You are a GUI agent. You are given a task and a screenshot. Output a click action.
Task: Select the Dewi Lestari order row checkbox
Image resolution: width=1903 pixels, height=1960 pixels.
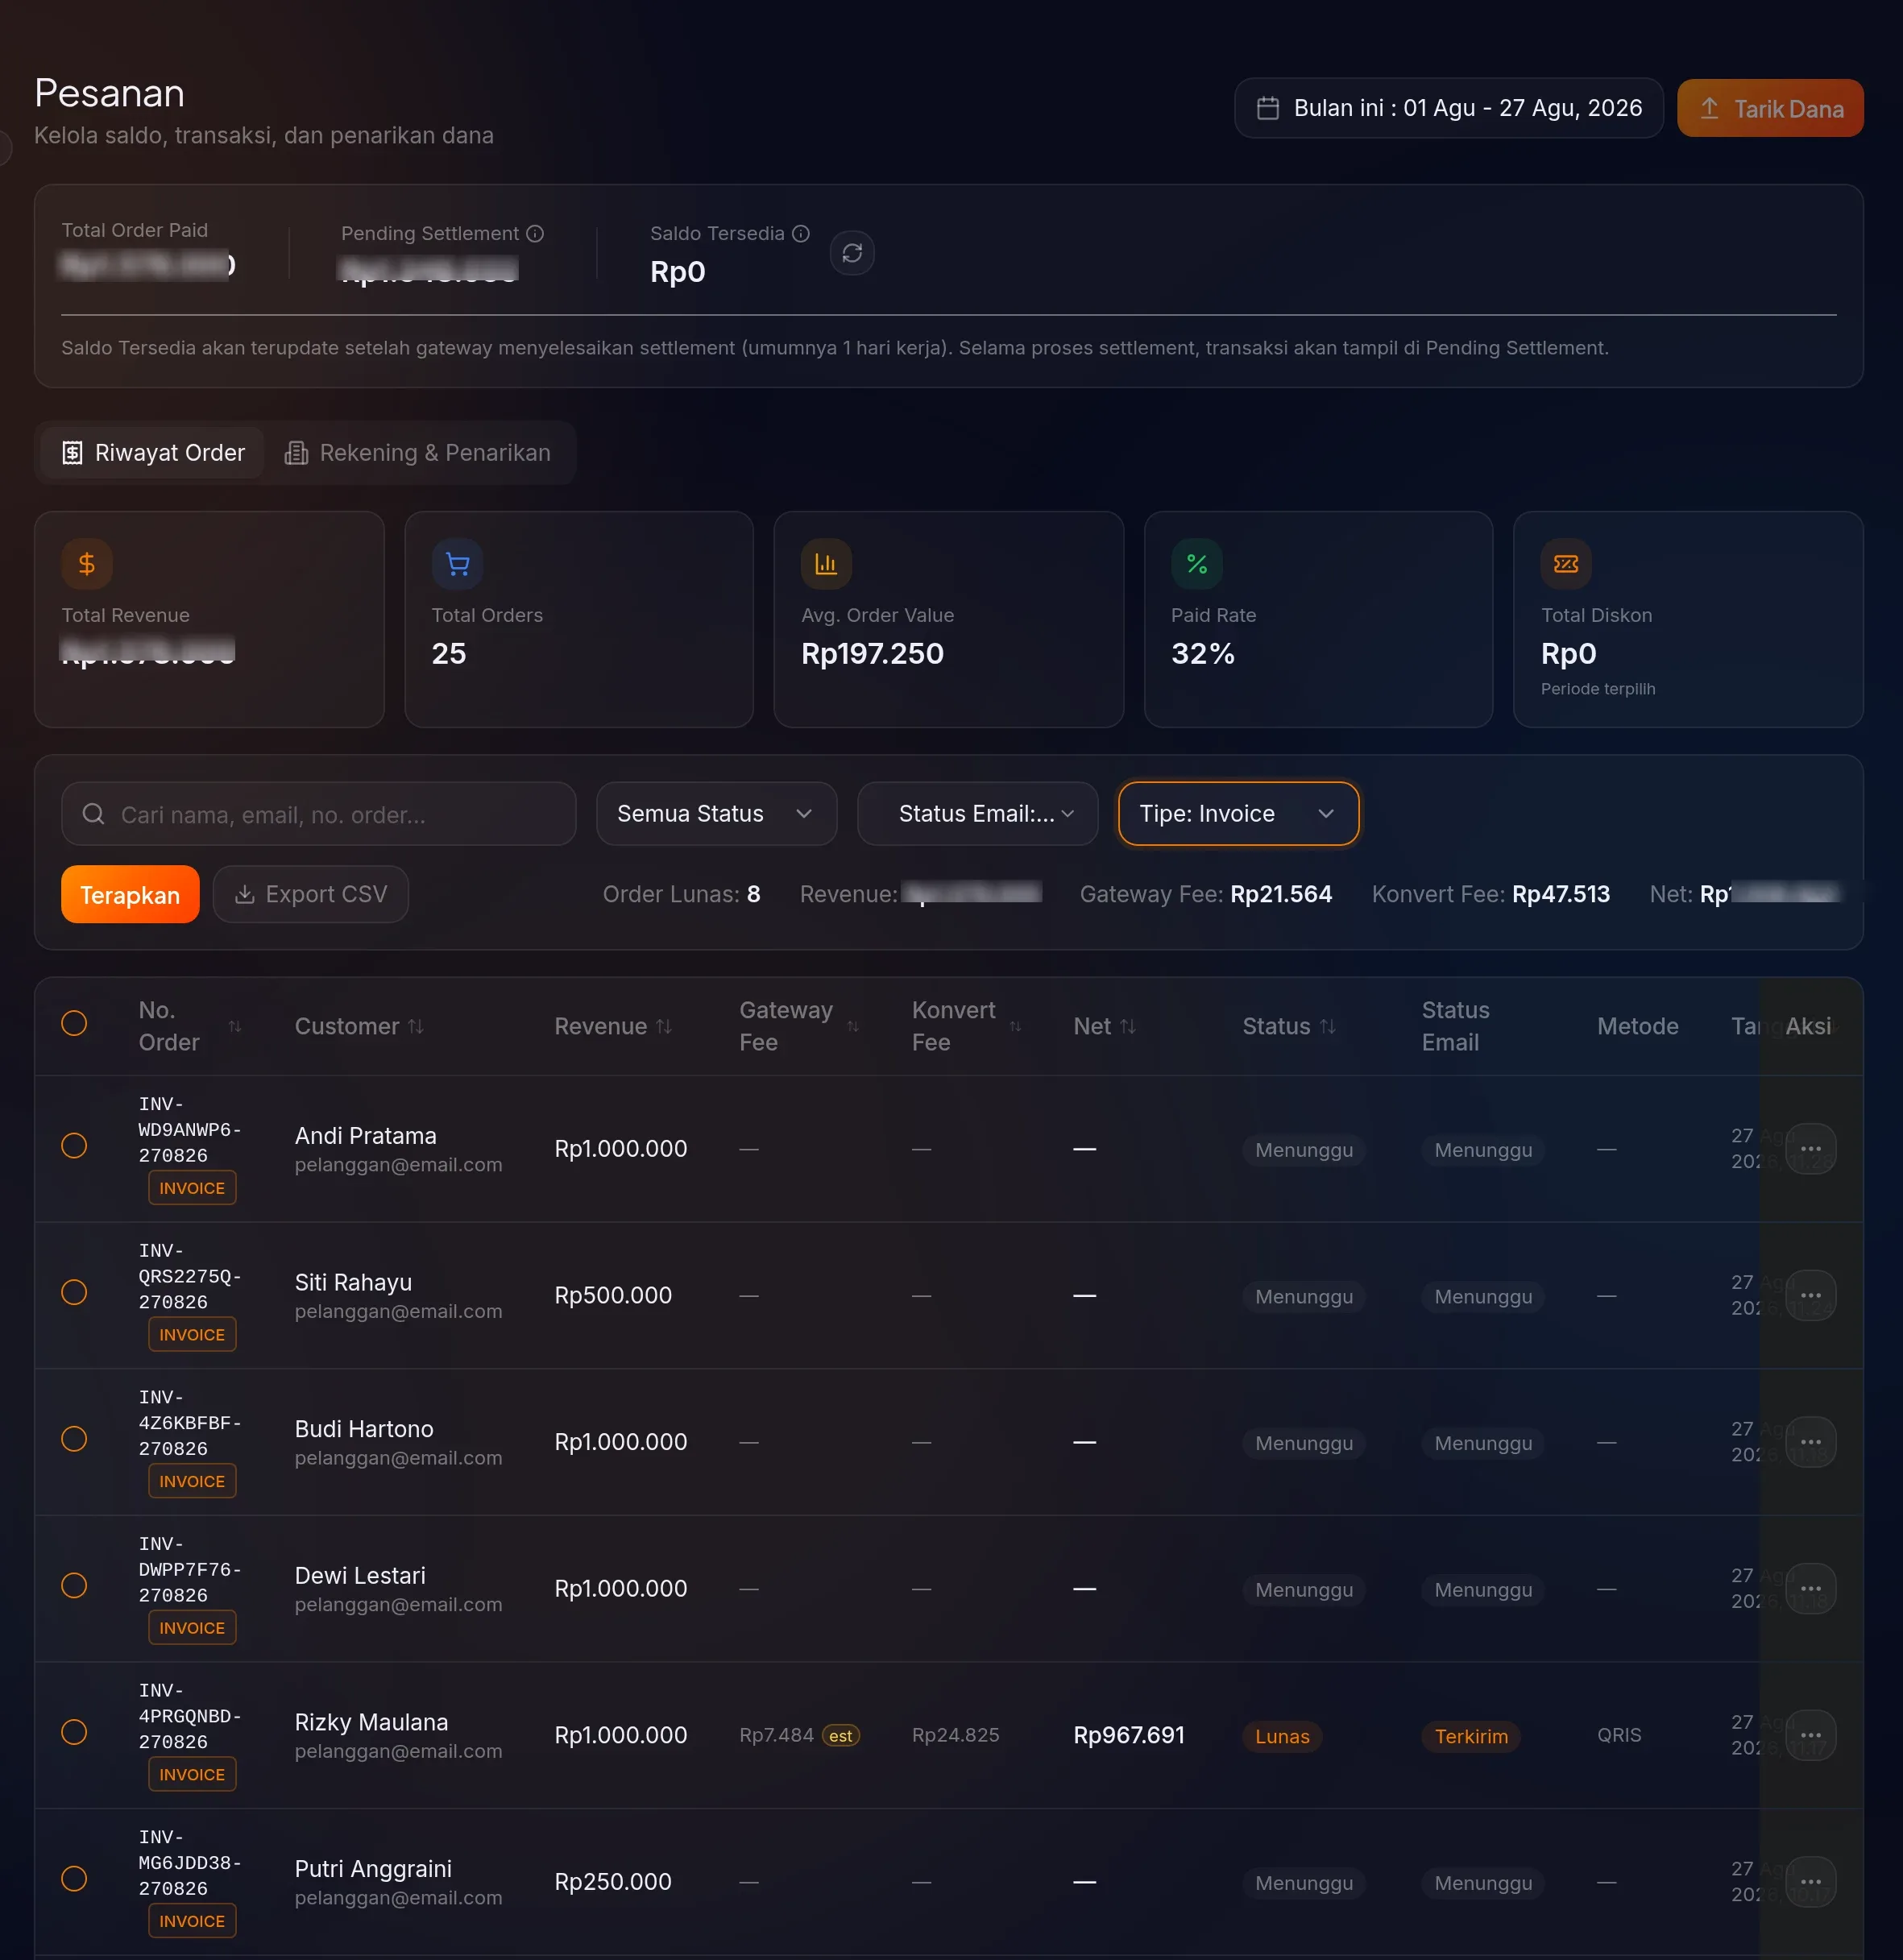(74, 1586)
